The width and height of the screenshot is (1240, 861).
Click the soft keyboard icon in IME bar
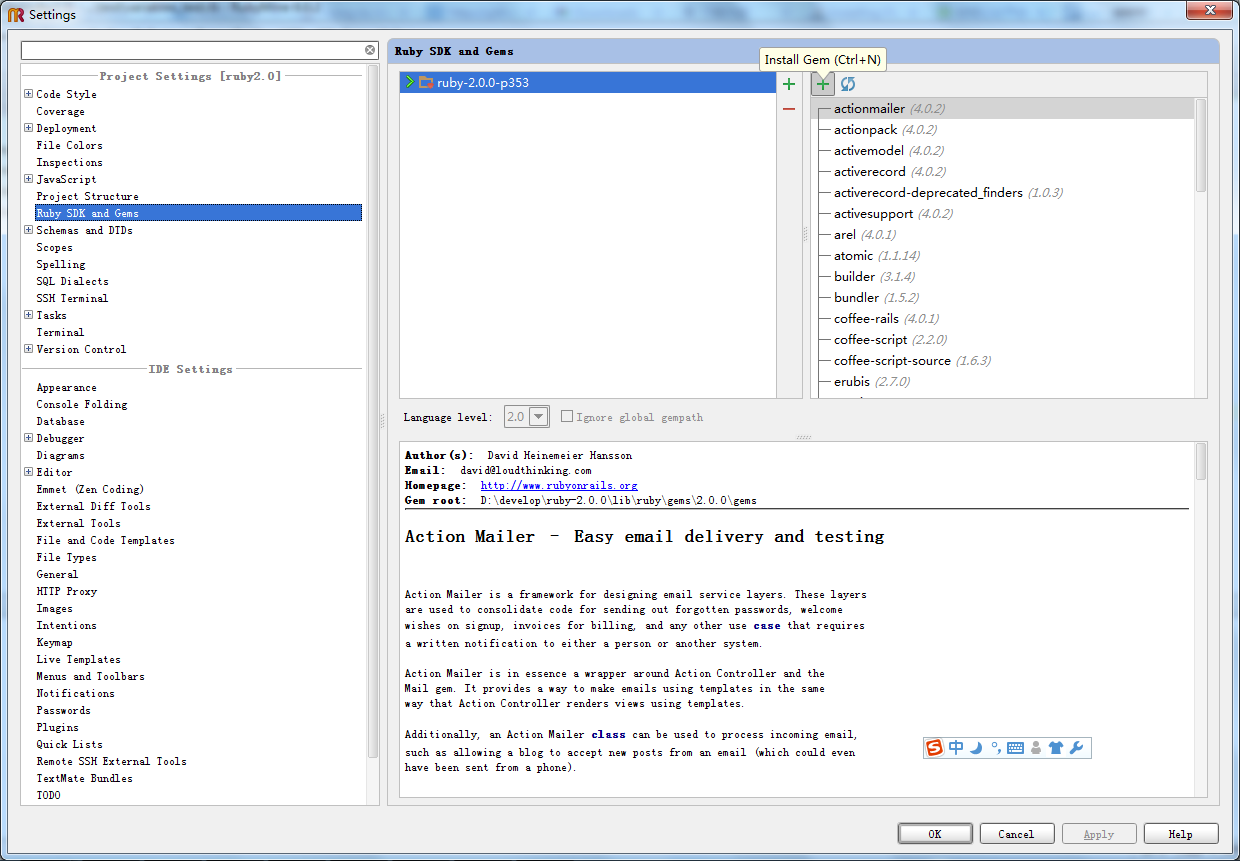tap(1015, 748)
